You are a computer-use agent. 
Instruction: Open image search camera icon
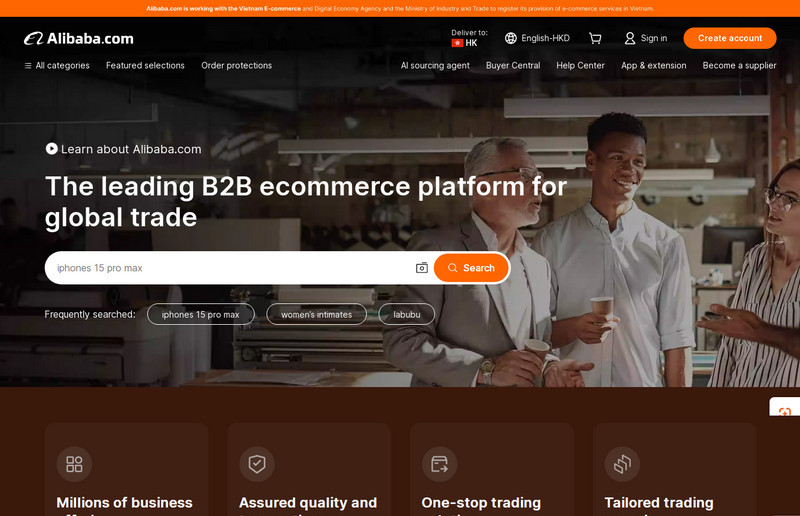coord(421,268)
